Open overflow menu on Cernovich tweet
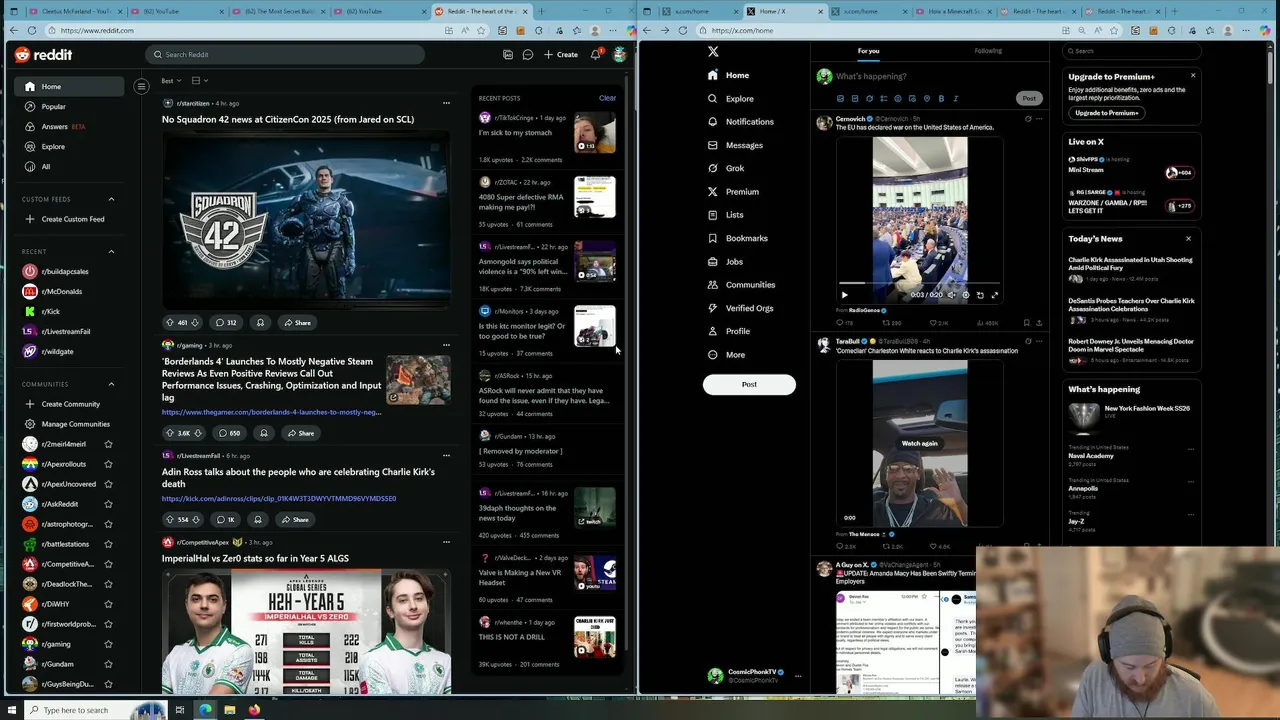Image resolution: width=1280 pixels, height=720 pixels. [x=1039, y=118]
